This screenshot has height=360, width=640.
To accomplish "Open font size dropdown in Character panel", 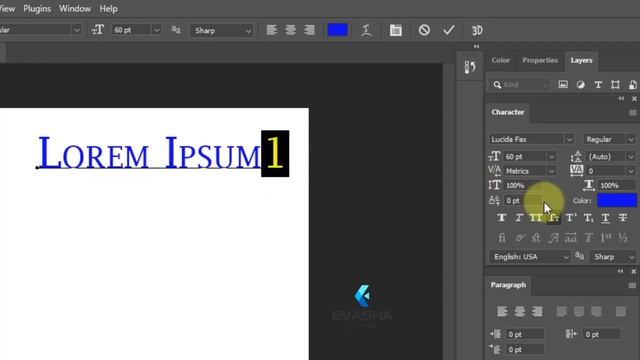I will coord(551,157).
